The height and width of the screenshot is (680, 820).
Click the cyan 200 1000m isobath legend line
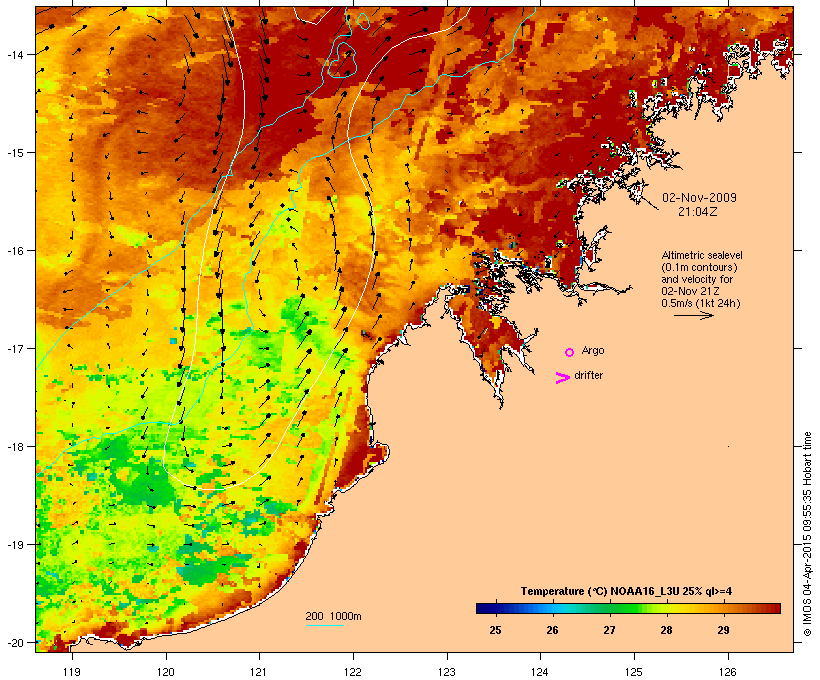pyautogui.click(x=325, y=625)
